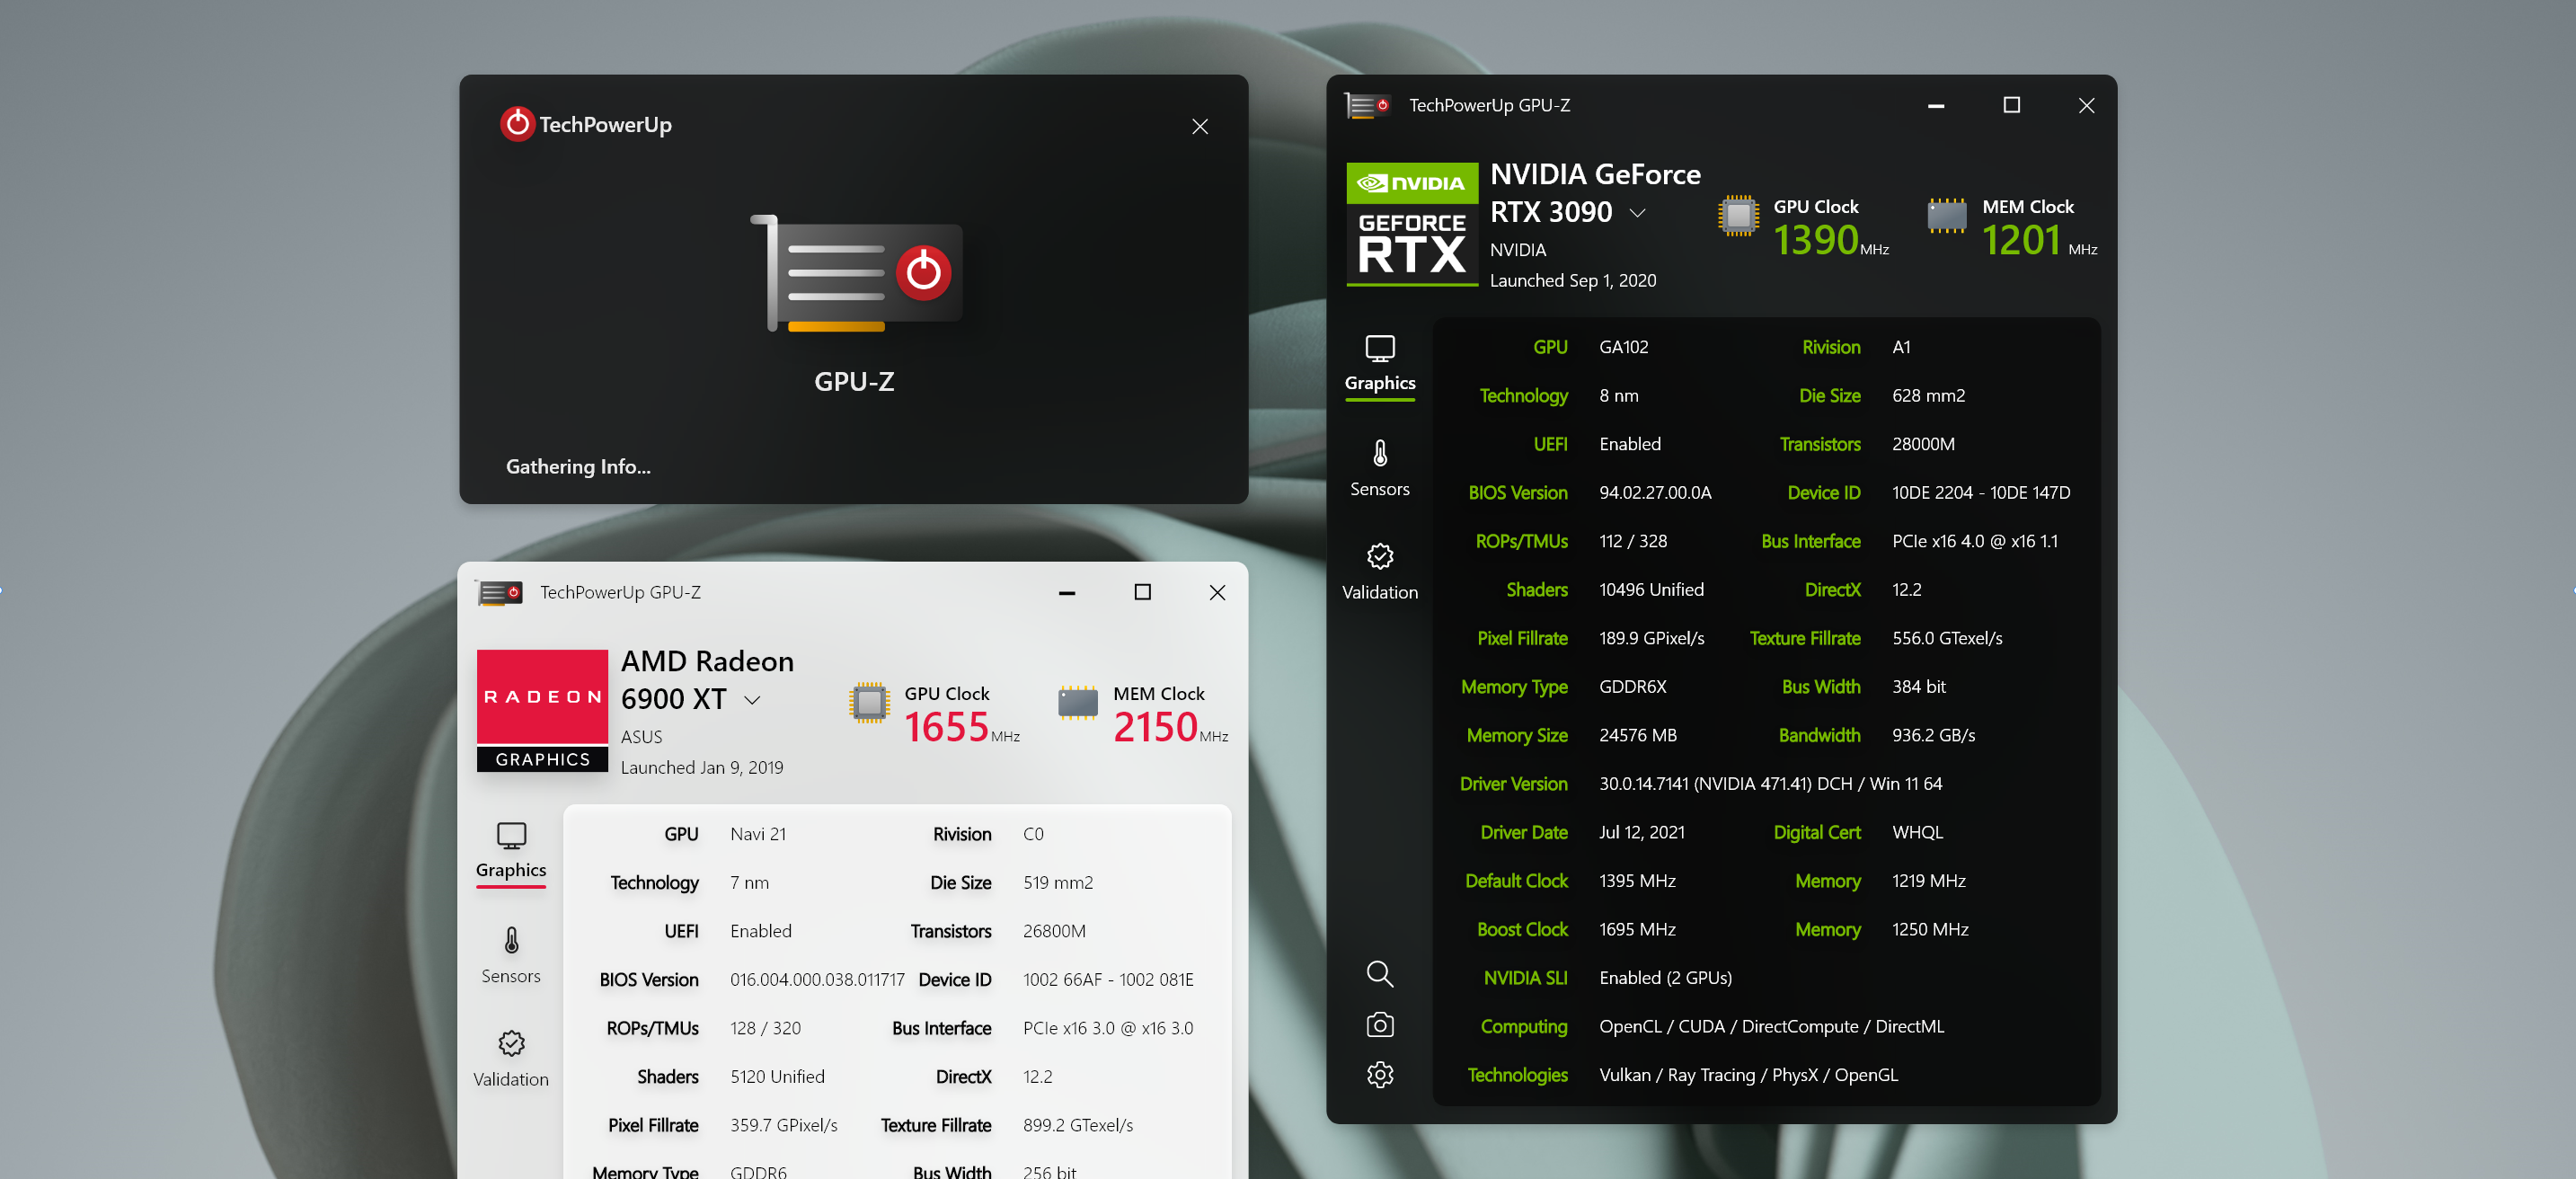Click the 016.004.000.038.011717 BIOS version
This screenshot has height=1179, width=2576.
click(816, 979)
